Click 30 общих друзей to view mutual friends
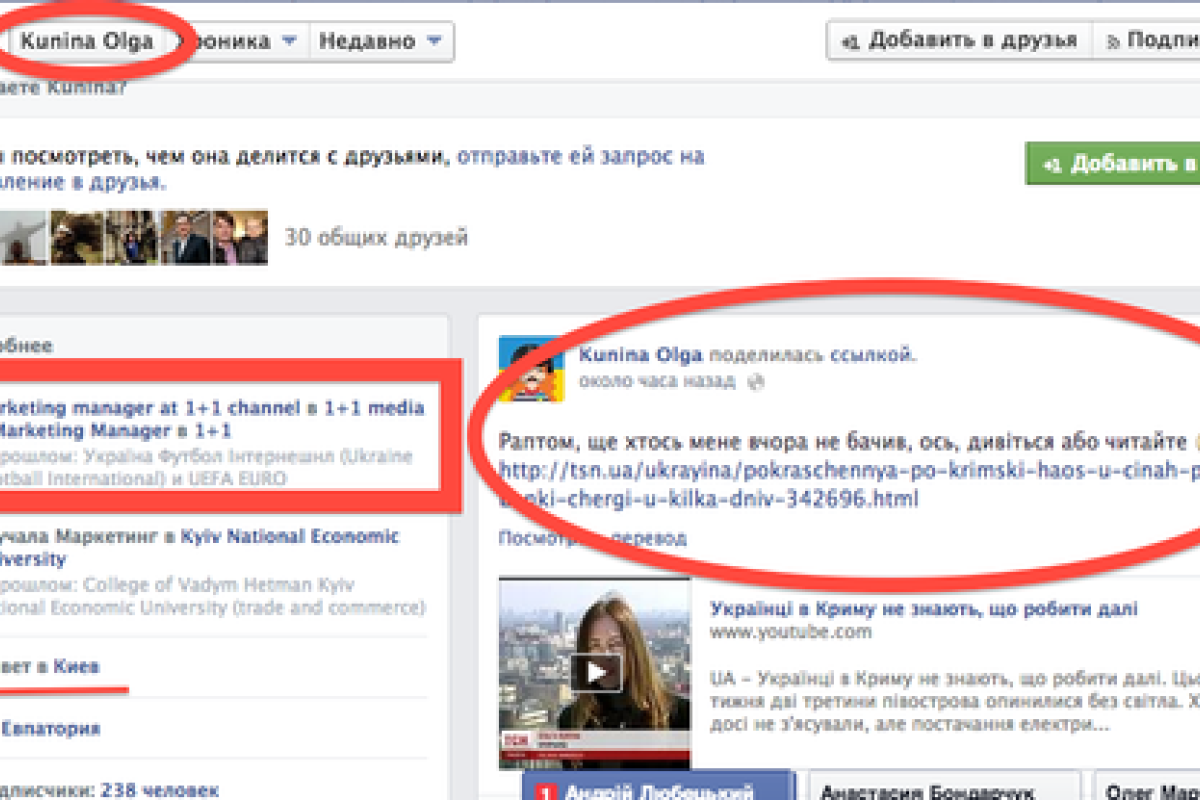This screenshot has width=1200, height=800. pos(378,237)
